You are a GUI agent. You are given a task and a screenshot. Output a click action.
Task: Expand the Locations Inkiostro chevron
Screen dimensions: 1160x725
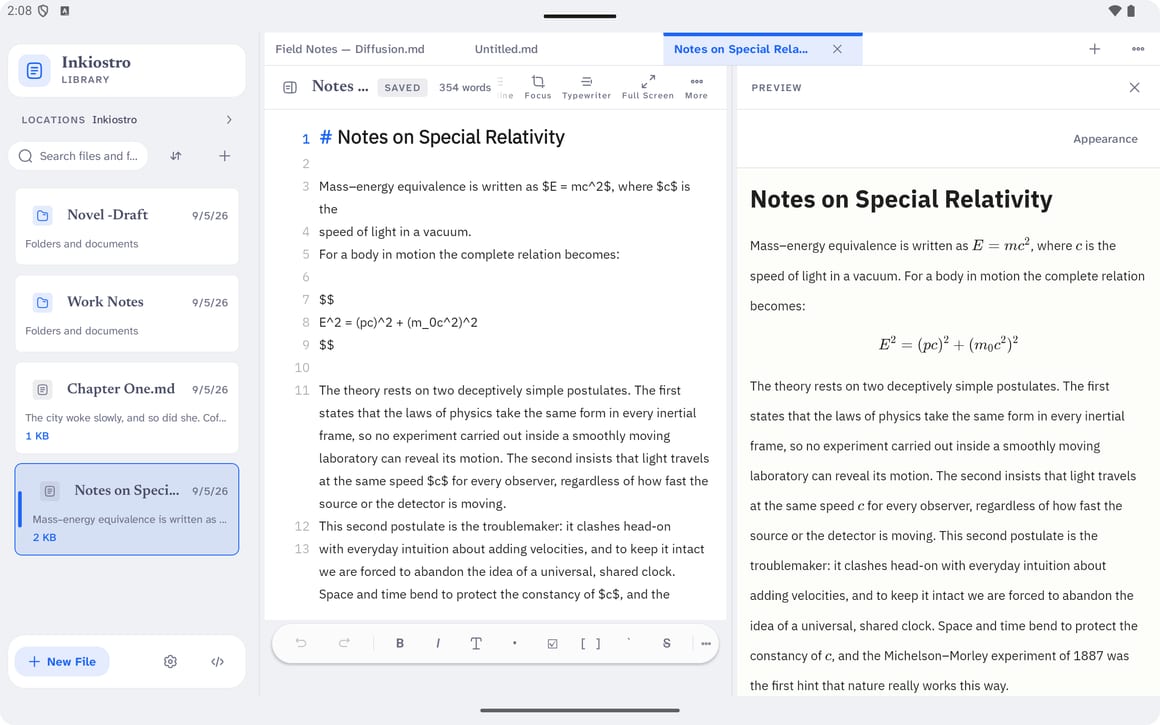tap(229, 119)
